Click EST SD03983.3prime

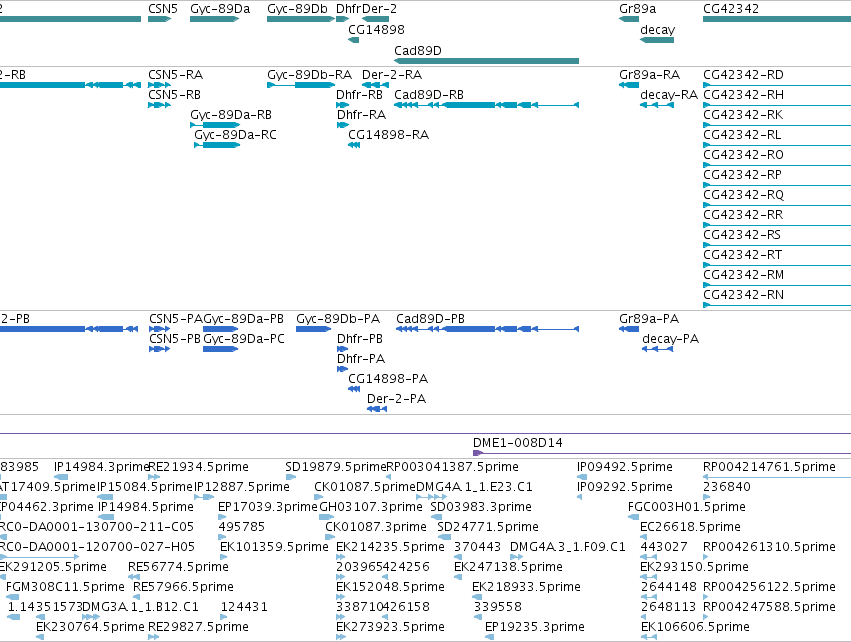(x=481, y=507)
